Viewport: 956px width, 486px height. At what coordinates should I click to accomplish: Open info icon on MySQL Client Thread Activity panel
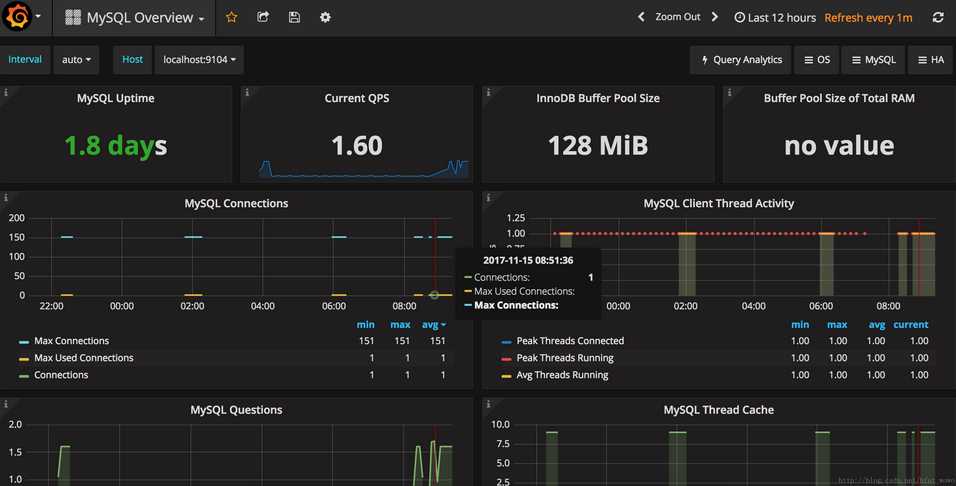click(x=488, y=198)
